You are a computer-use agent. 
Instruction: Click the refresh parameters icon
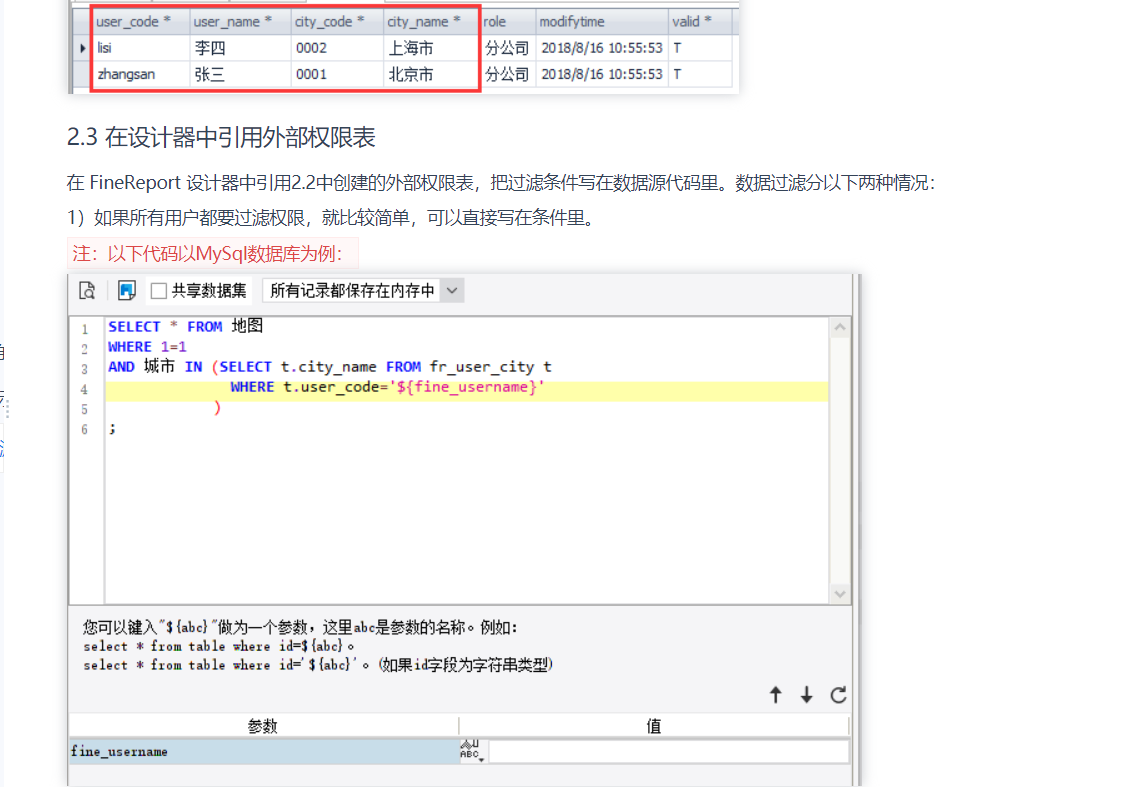[838, 695]
